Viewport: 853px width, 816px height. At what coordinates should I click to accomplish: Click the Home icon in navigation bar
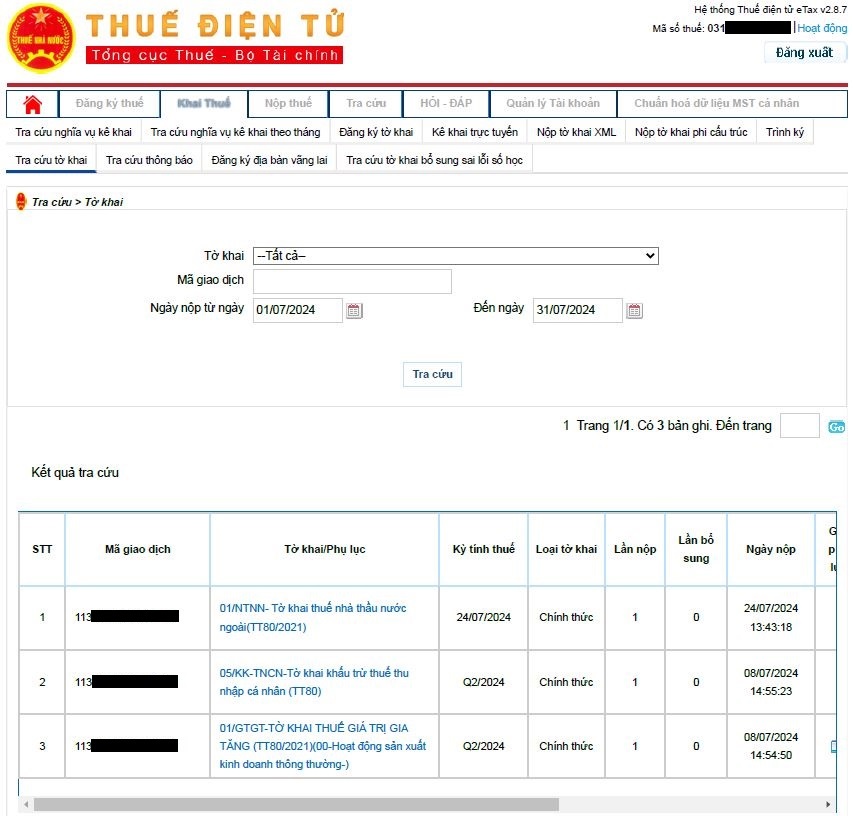click(x=33, y=104)
